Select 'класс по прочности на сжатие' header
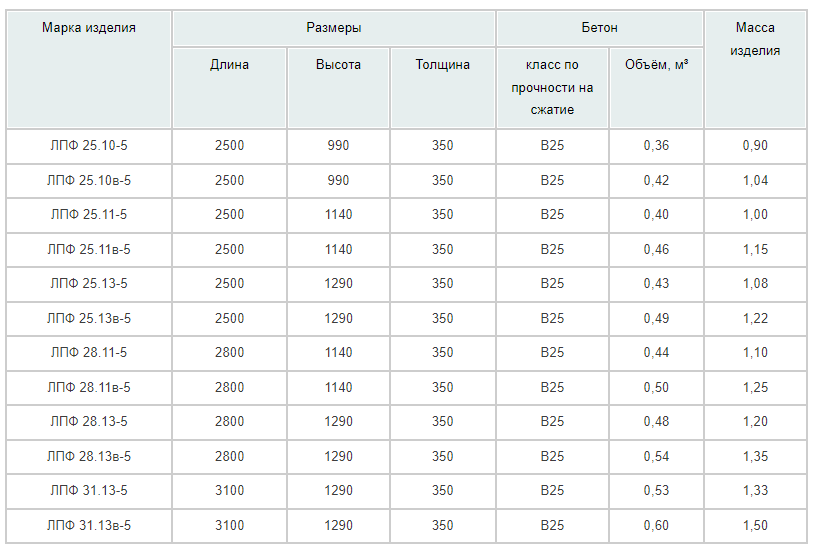Viewport: 814px width, 552px height. click(552, 88)
